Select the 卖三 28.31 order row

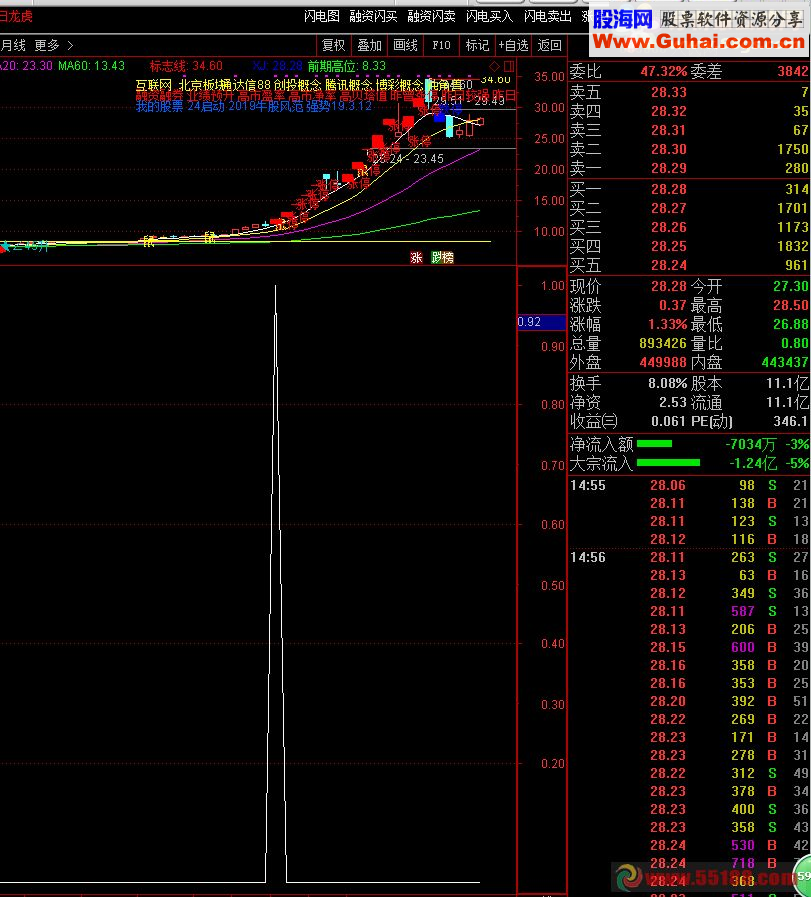point(689,130)
